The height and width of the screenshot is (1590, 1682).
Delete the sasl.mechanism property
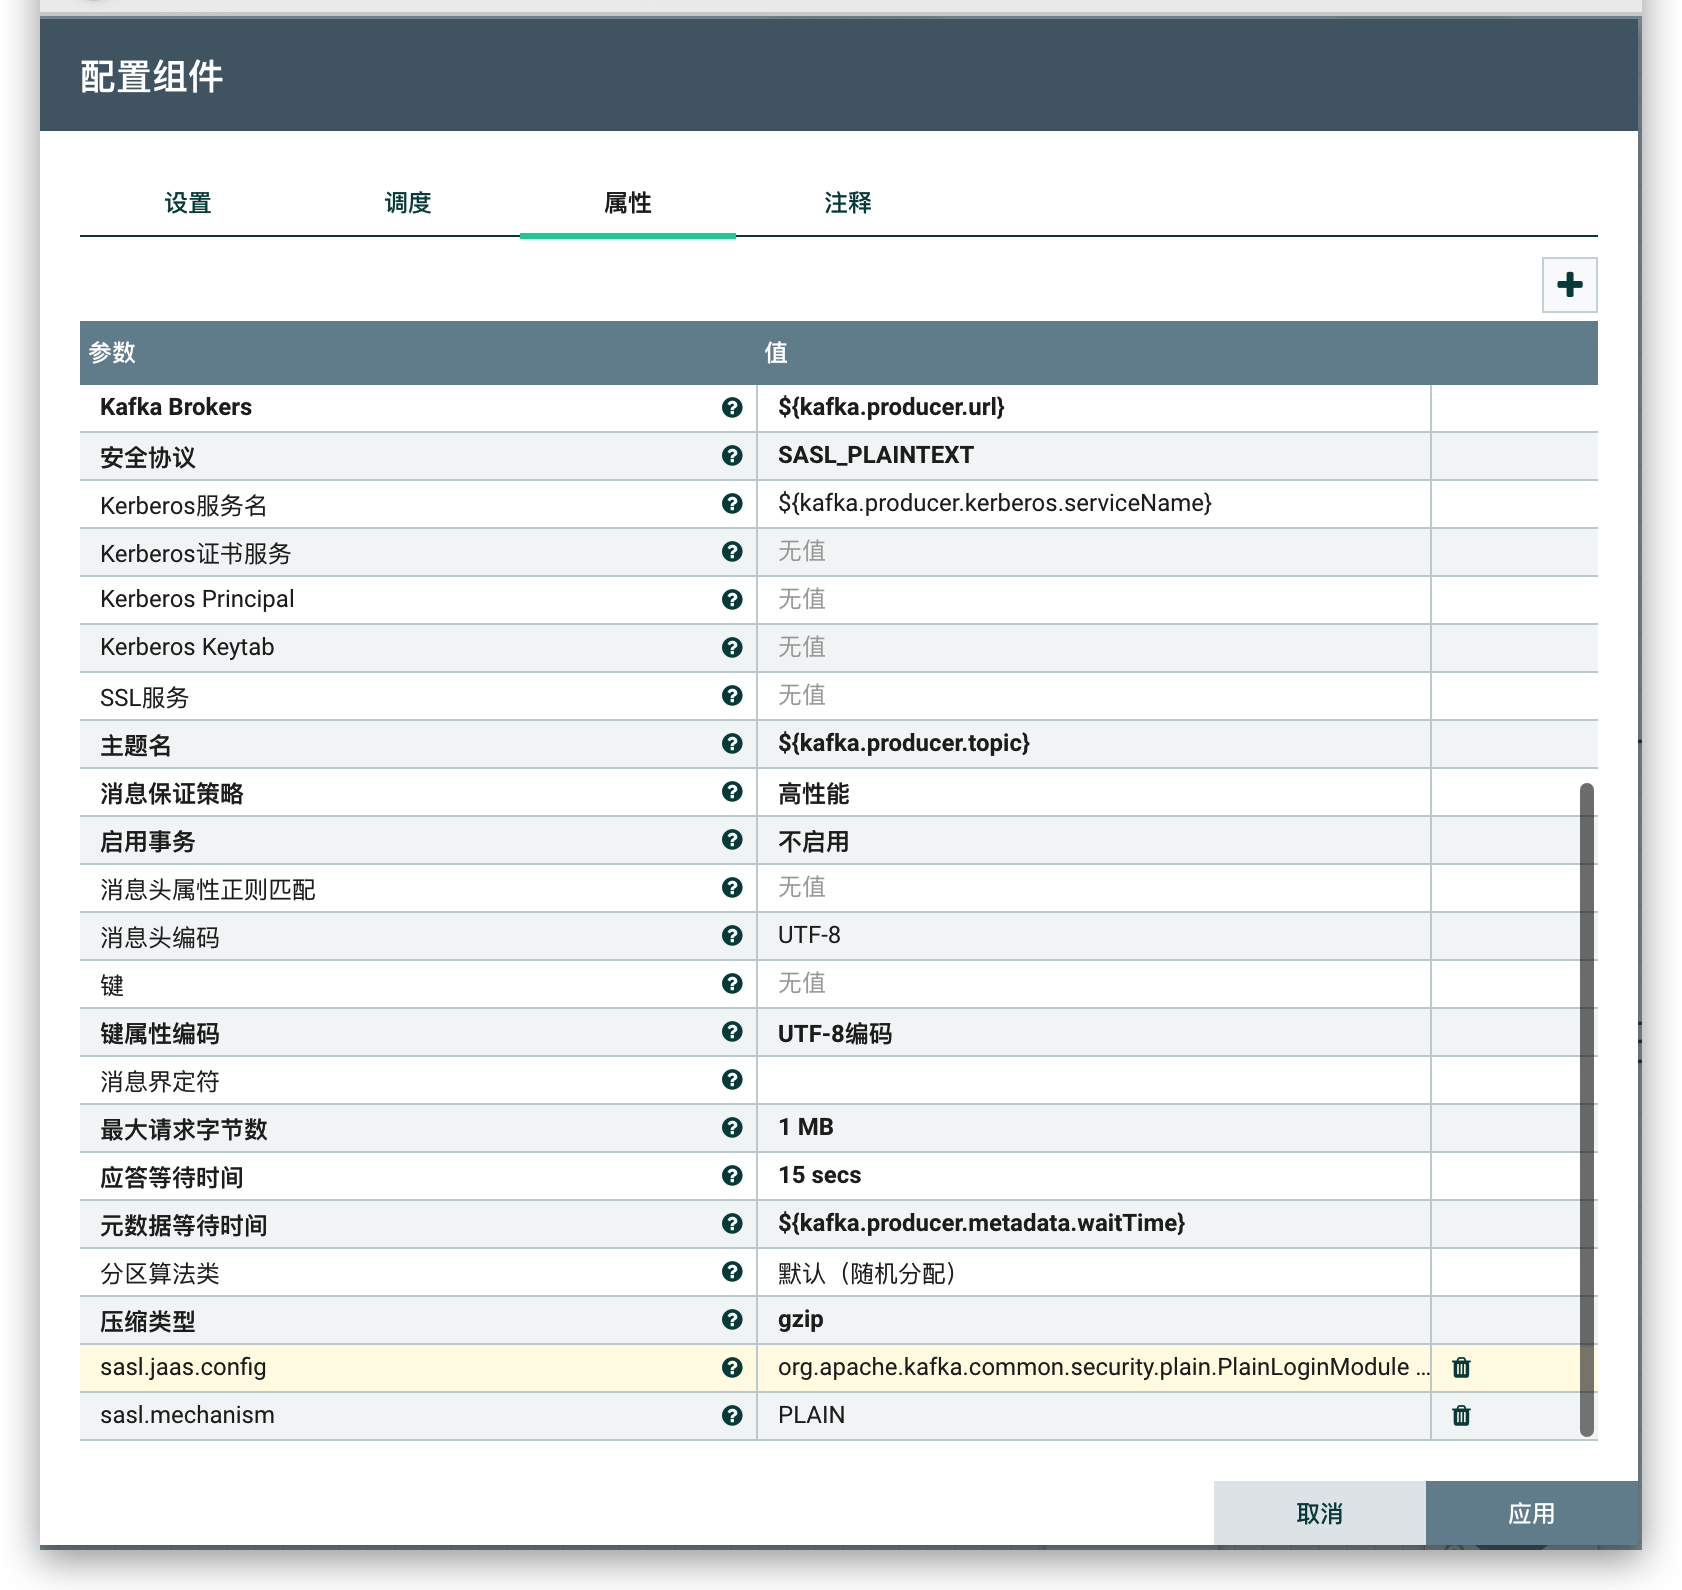pos(1461,1415)
